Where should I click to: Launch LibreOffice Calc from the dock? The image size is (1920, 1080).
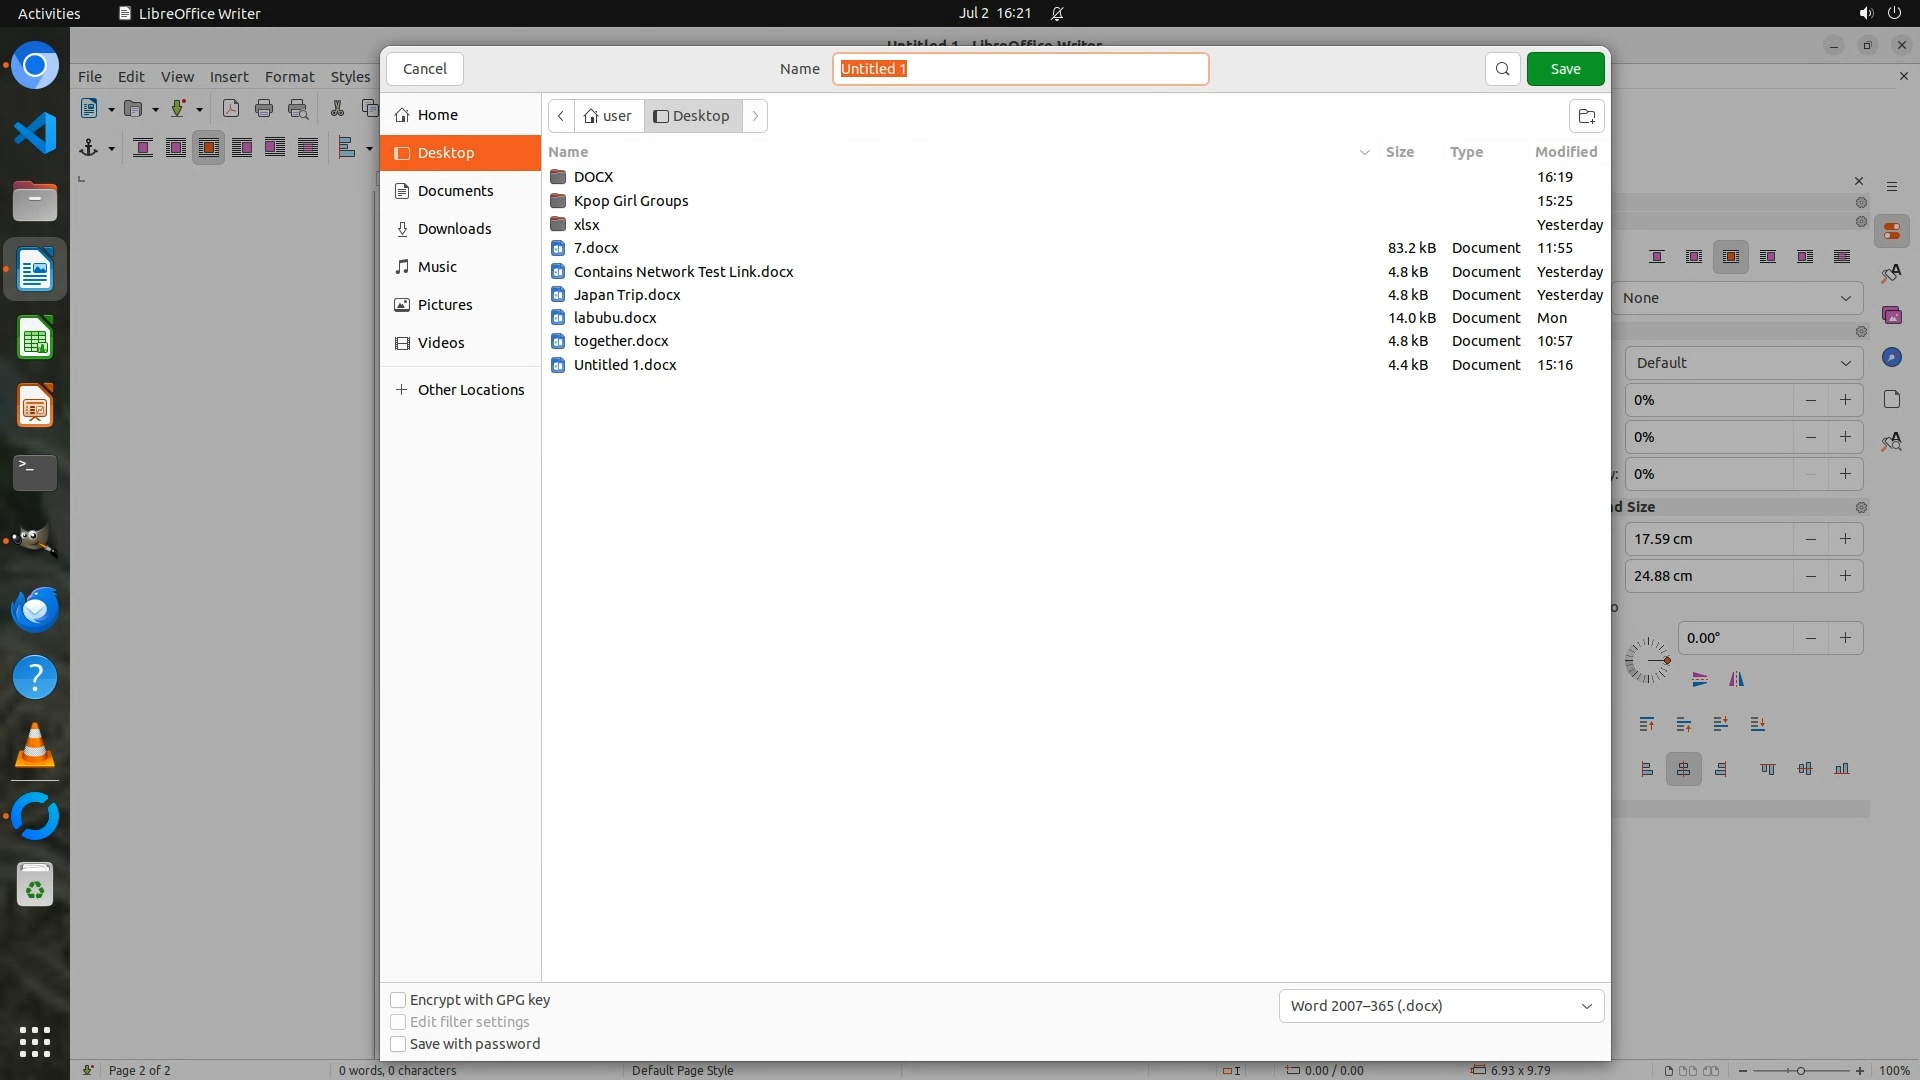pyautogui.click(x=35, y=339)
